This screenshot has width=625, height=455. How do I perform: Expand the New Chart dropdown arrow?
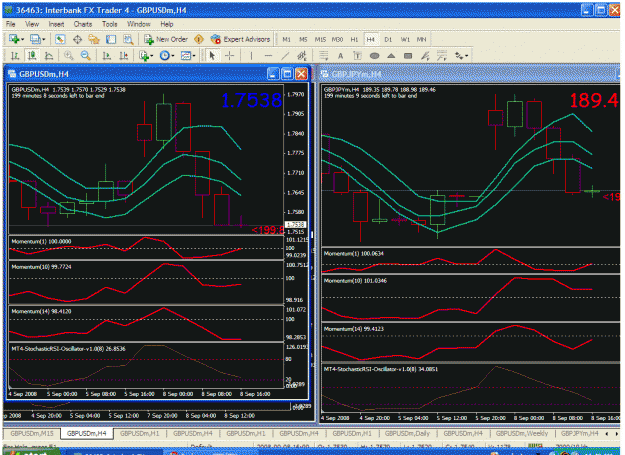click(x=22, y=39)
